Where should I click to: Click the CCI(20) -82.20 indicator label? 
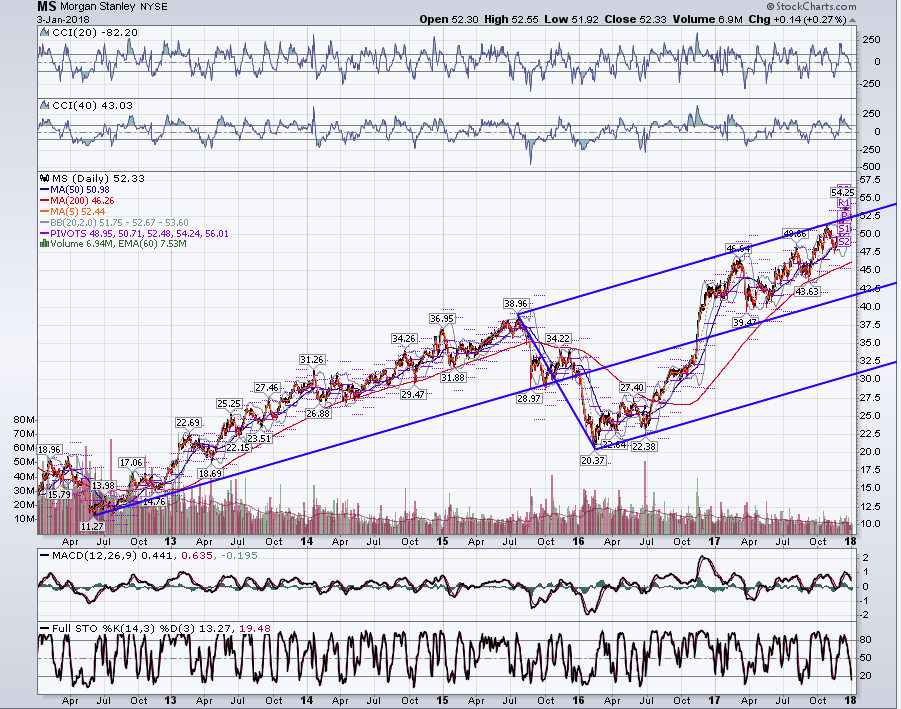[95, 33]
